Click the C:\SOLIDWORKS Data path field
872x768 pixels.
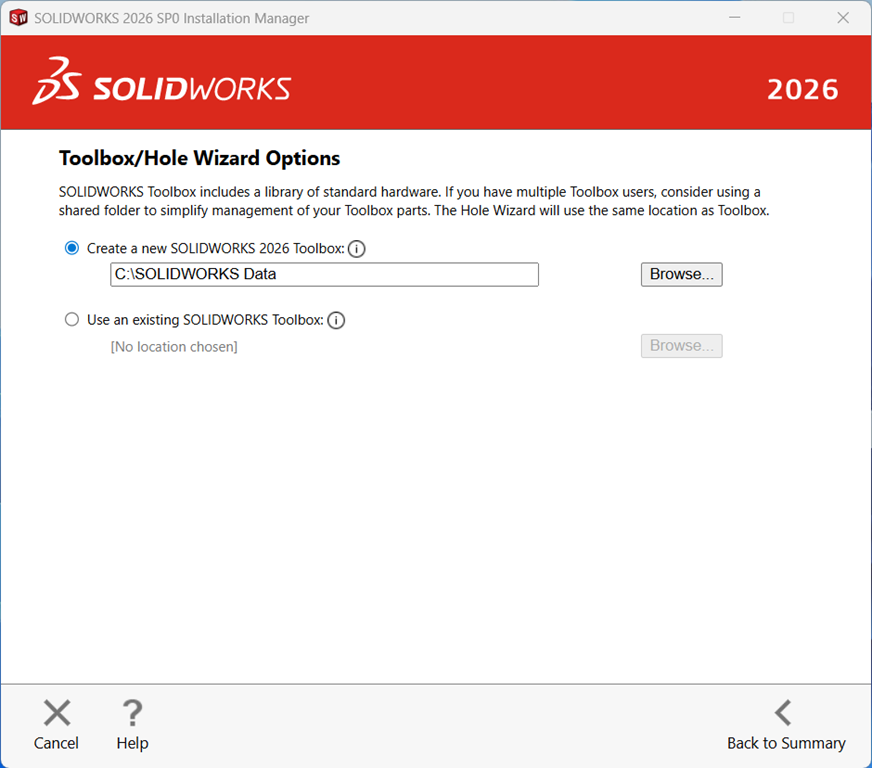[324, 274]
